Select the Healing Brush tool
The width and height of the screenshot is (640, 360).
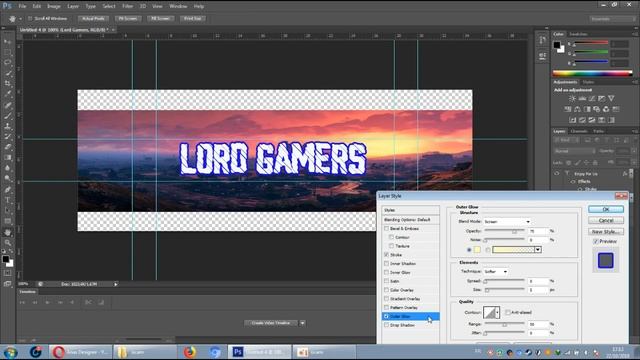pyautogui.click(x=7, y=105)
